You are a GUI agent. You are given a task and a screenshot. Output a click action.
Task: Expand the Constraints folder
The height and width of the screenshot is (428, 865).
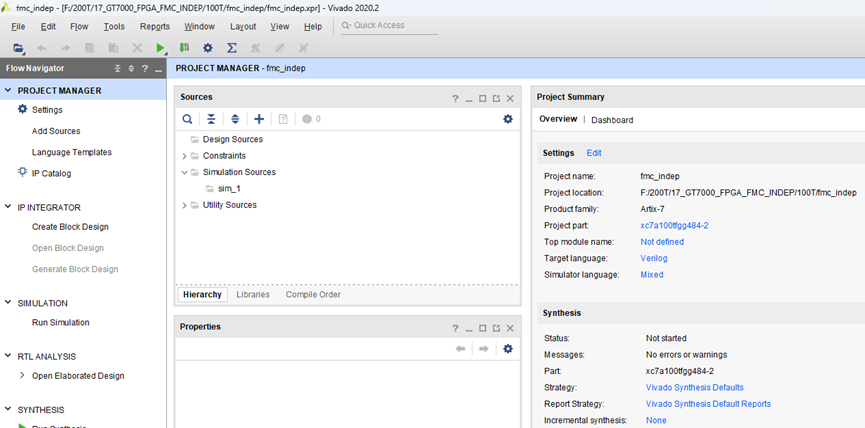pyautogui.click(x=184, y=156)
